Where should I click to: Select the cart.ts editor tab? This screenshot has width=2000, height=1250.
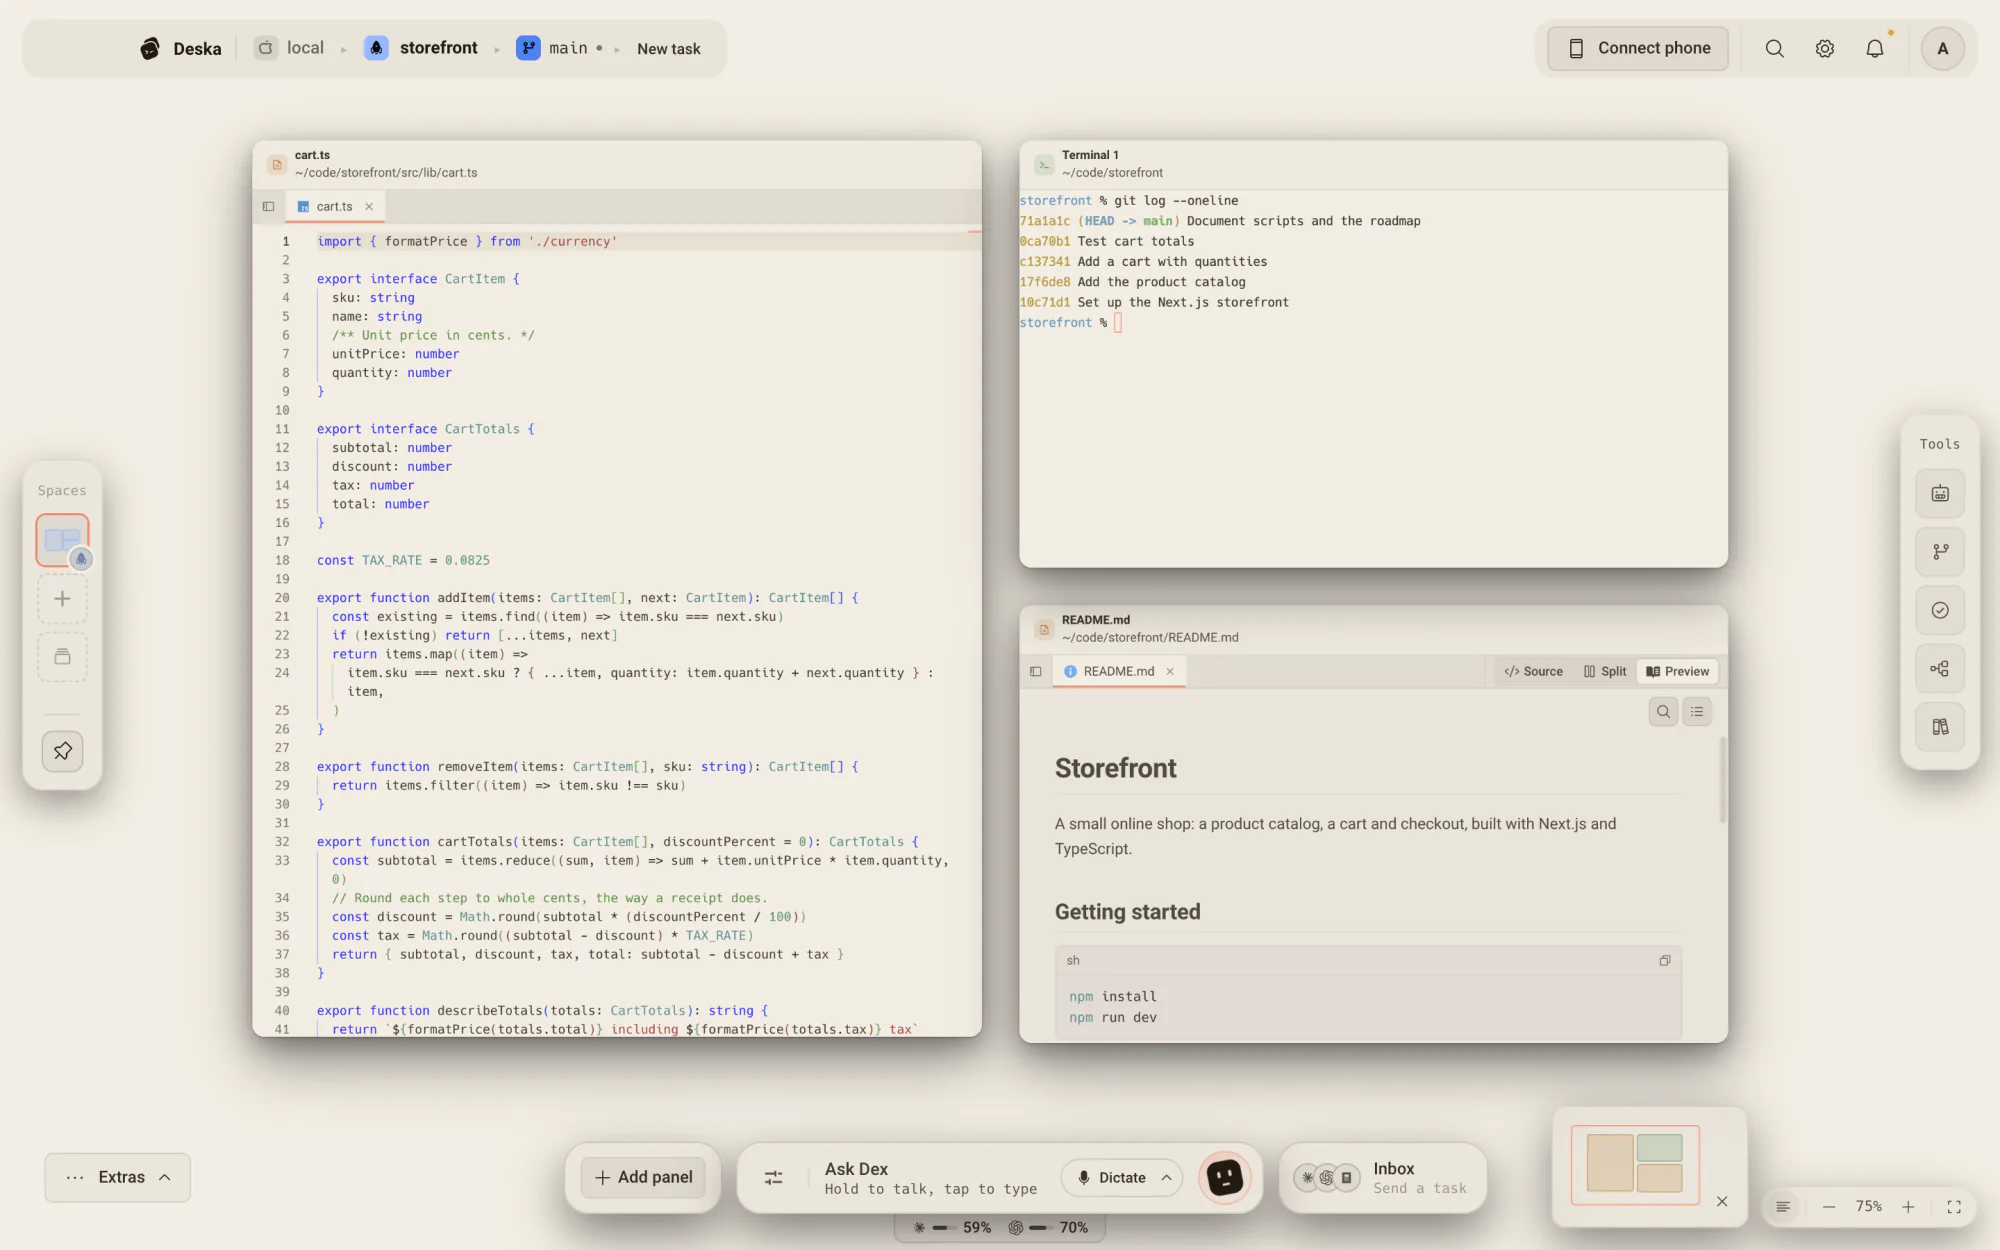click(334, 207)
